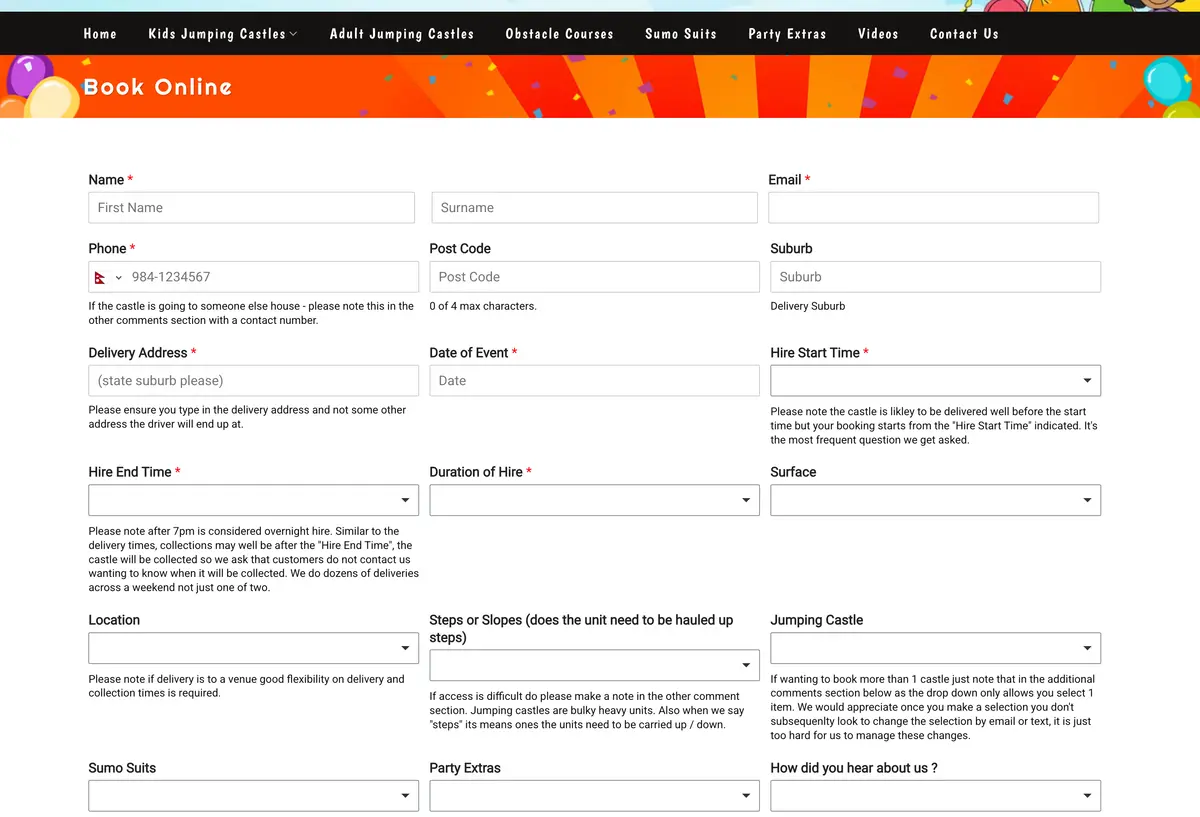Focus the Email input field
The image size is (1200, 817).
click(x=933, y=208)
